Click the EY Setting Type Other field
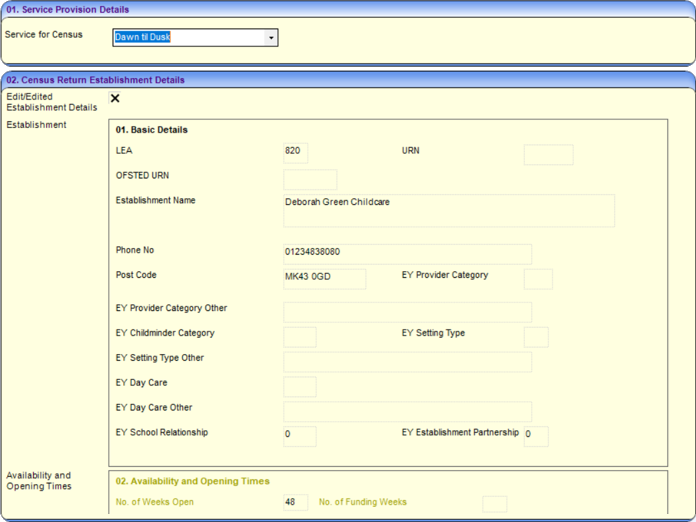Viewport: 696px width, 522px height. pyautogui.click(x=407, y=362)
